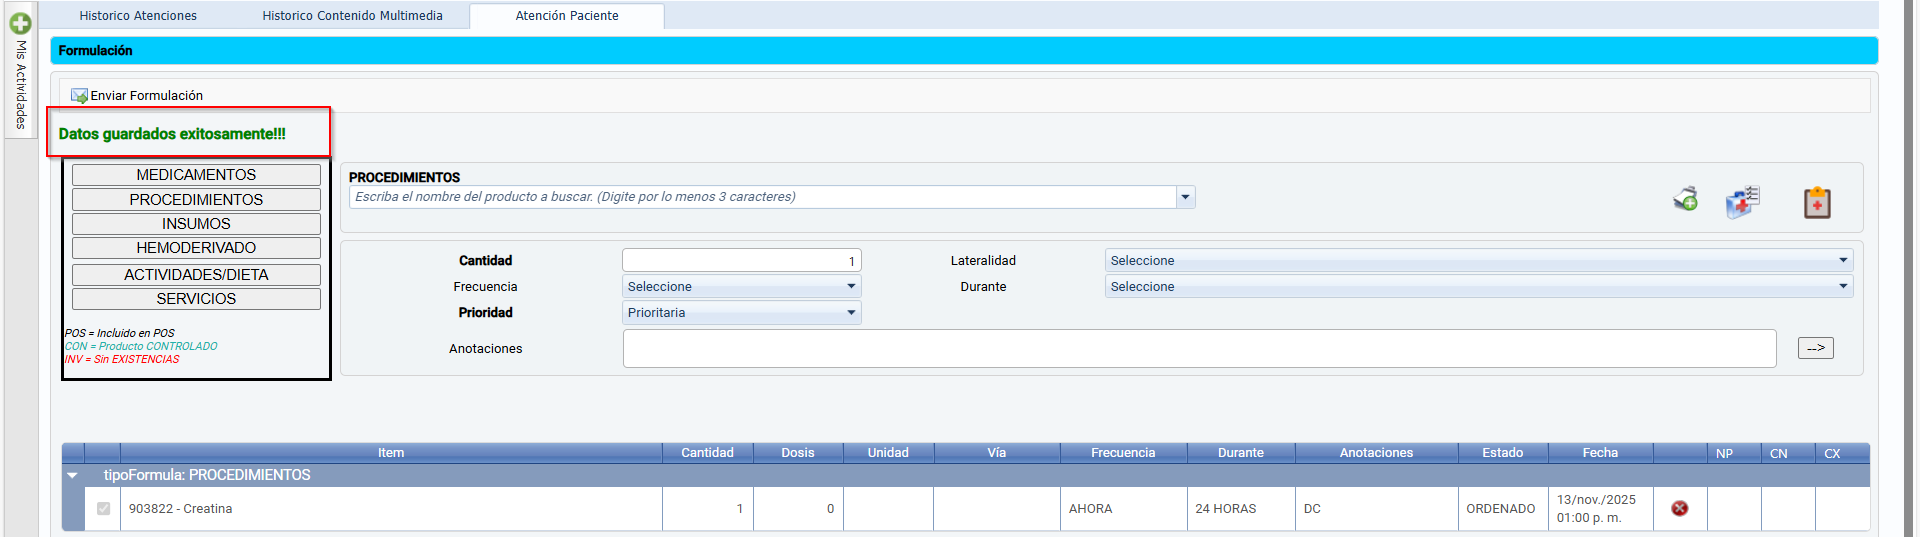1920x537 pixels.
Task: Click the medical clipboard icon
Action: point(1817,202)
